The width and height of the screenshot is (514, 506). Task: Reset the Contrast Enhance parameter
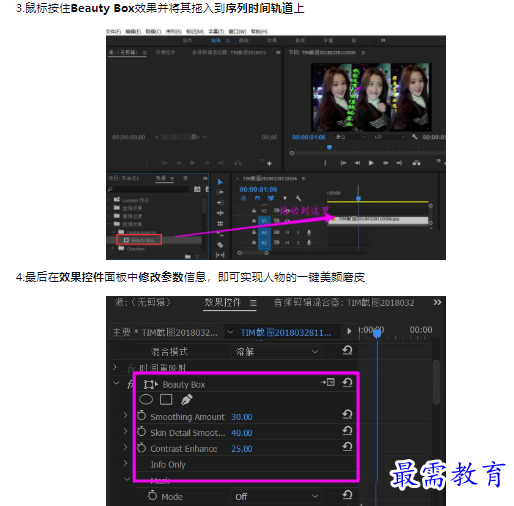[x=347, y=446]
